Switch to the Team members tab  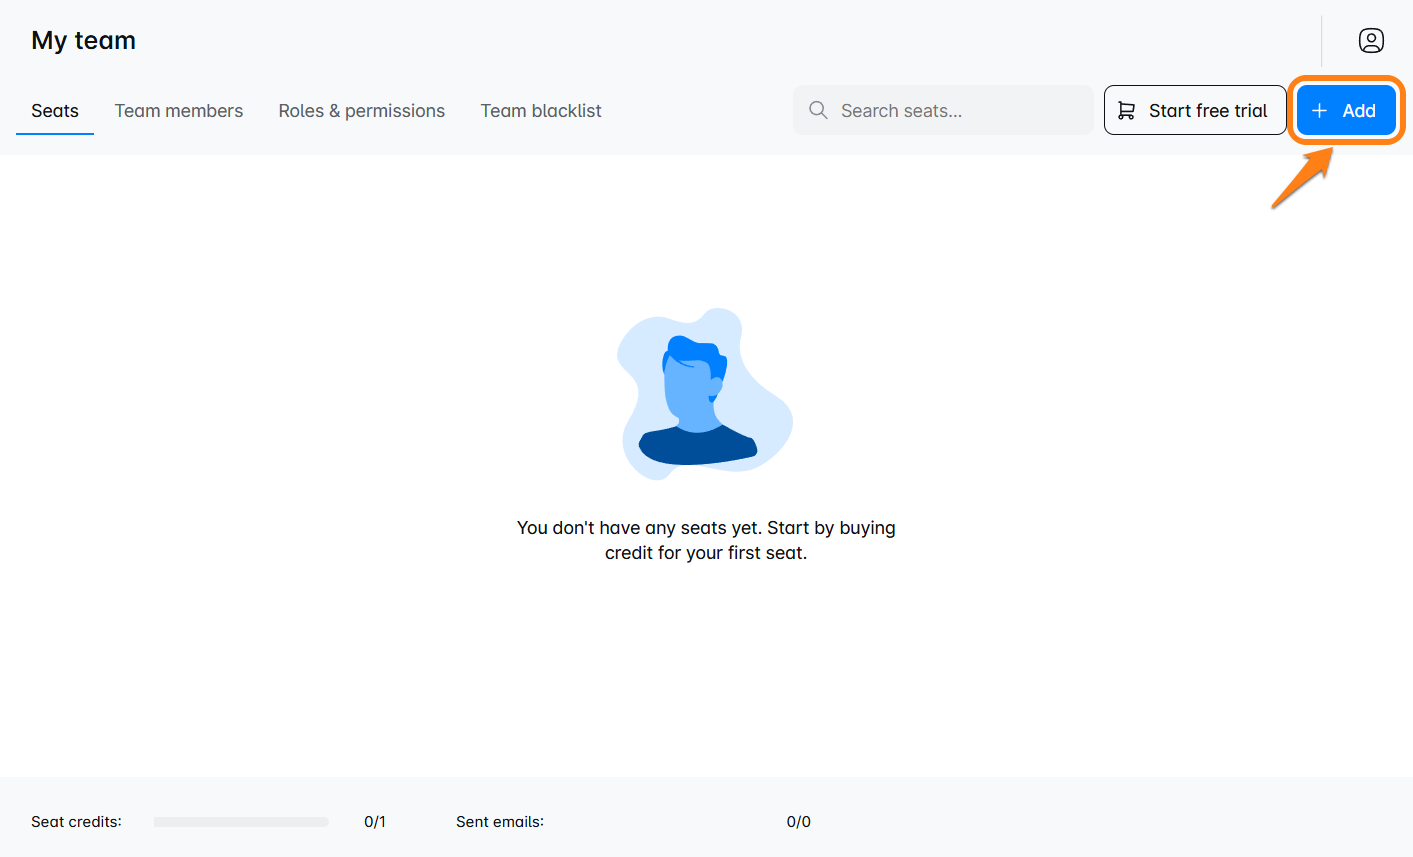pos(179,110)
